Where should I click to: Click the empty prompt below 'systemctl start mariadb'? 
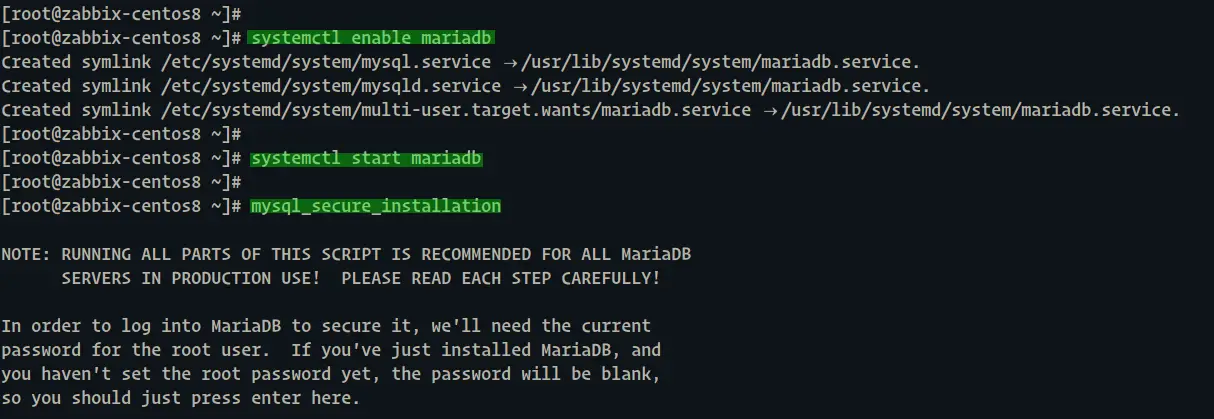(121, 182)
